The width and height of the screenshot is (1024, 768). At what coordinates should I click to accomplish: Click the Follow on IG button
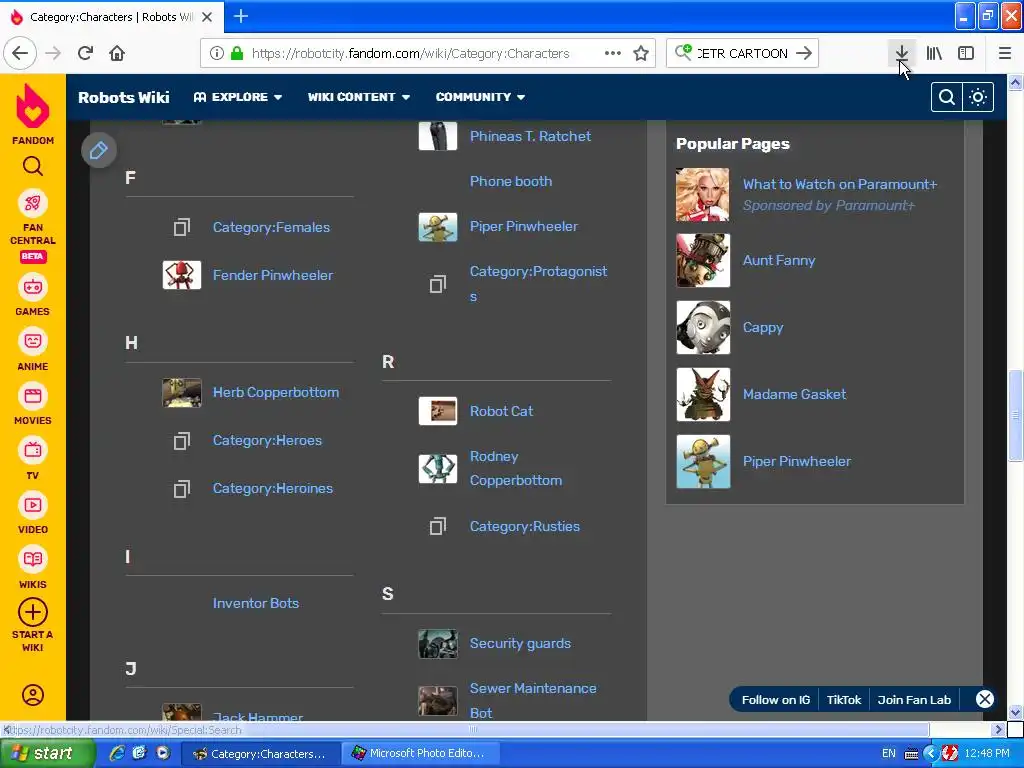775,699
